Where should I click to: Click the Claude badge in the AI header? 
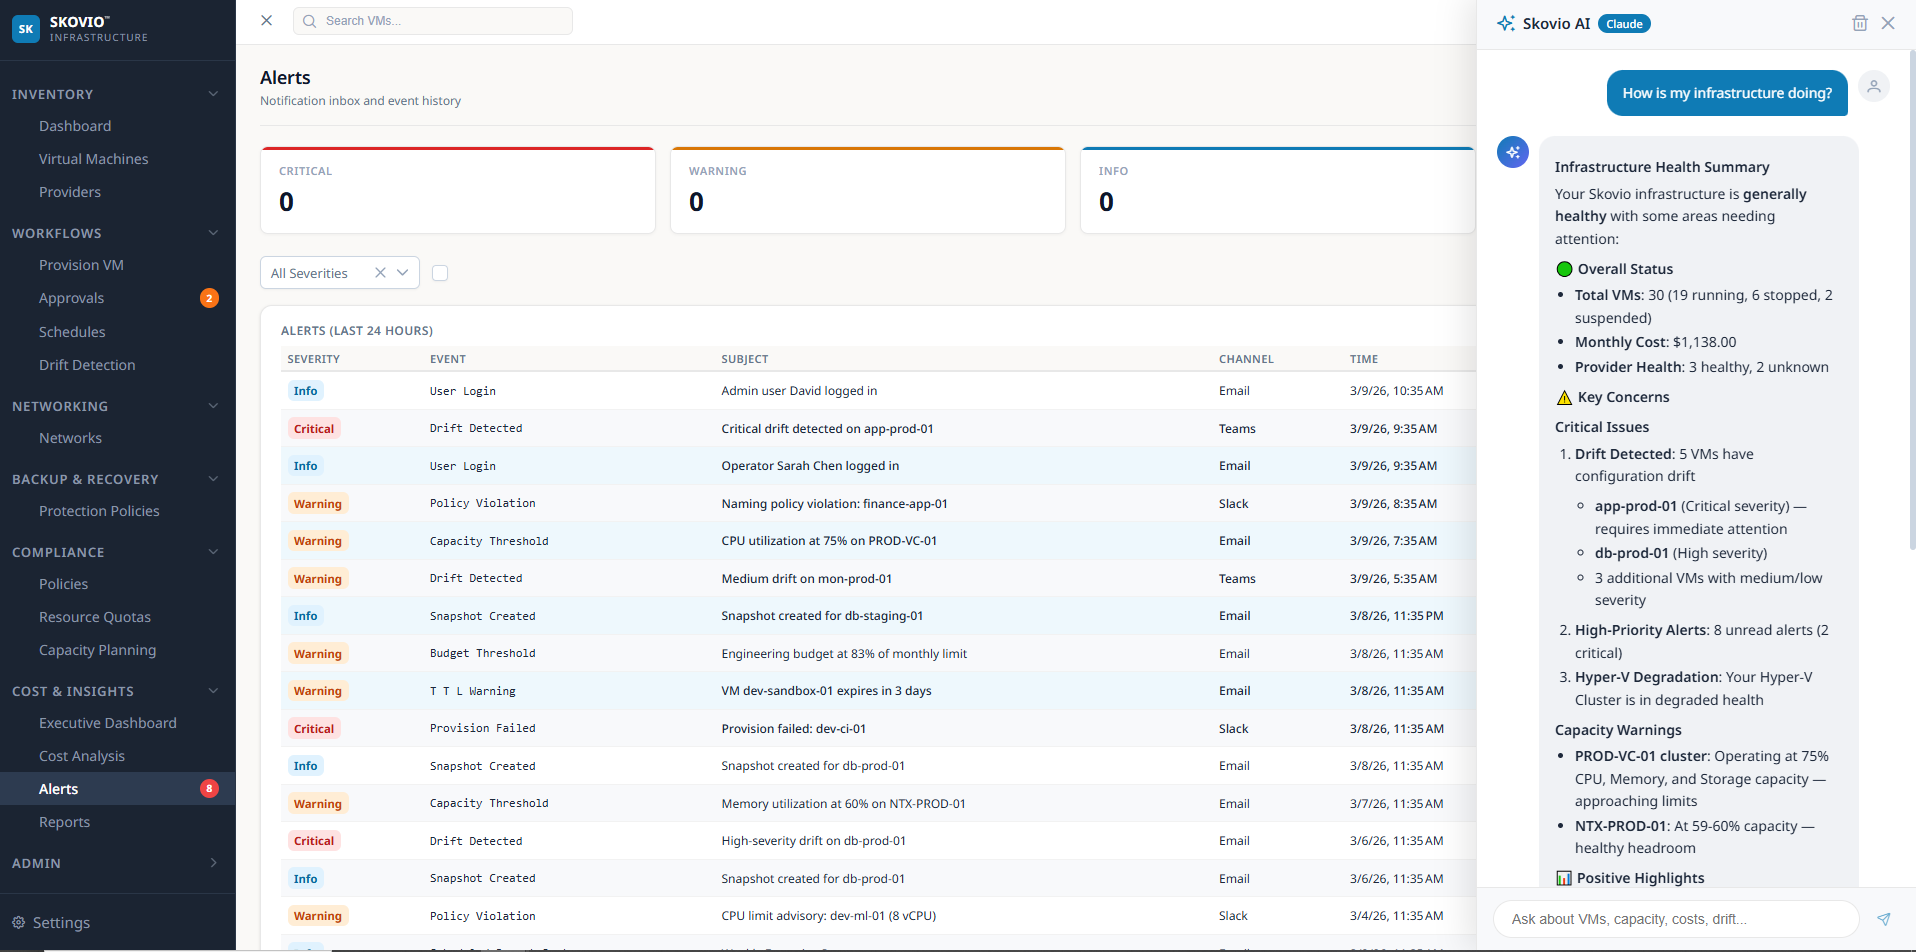tap(1624, 24)
